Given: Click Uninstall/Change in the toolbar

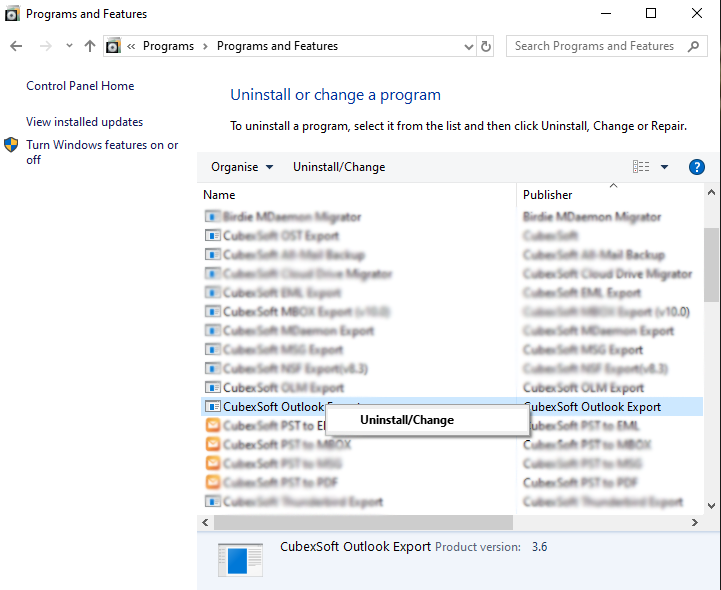Looking at the screenshot, I should coord(339,167).
